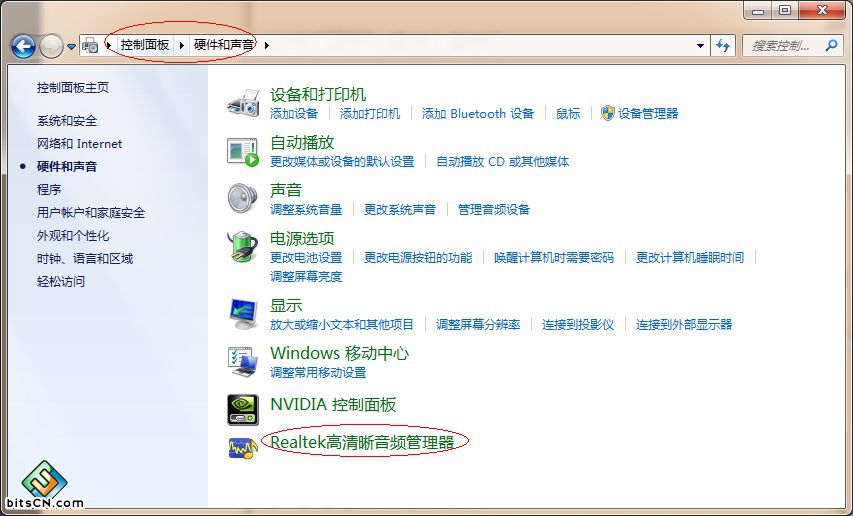
Task: Open 控制面板主页 in sidebar
Action: pos(73,88)
